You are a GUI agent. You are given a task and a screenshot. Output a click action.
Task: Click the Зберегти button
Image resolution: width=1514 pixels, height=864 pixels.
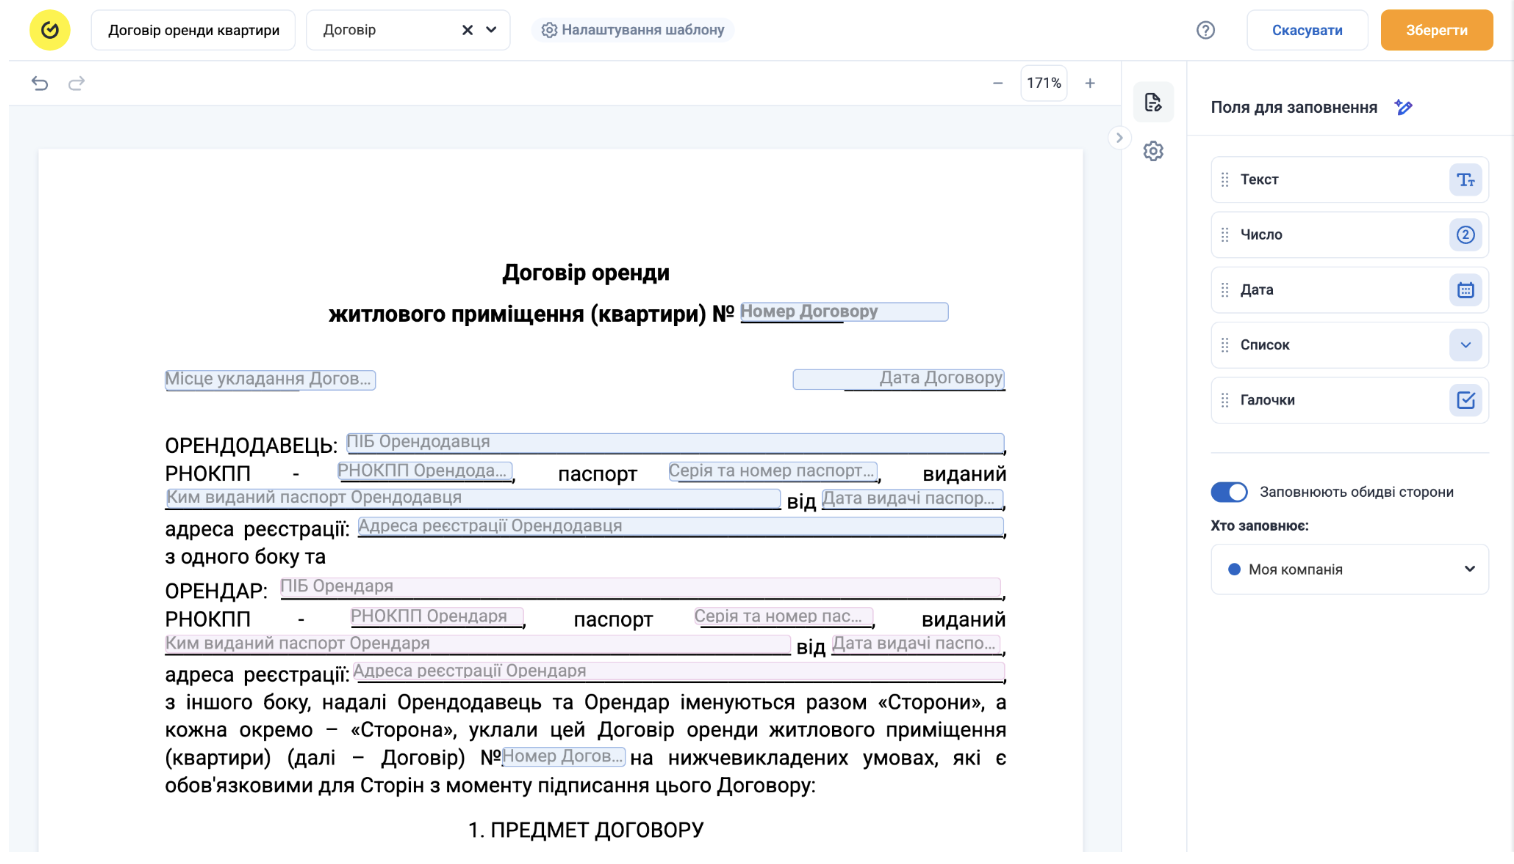[x=1437, y=30]
